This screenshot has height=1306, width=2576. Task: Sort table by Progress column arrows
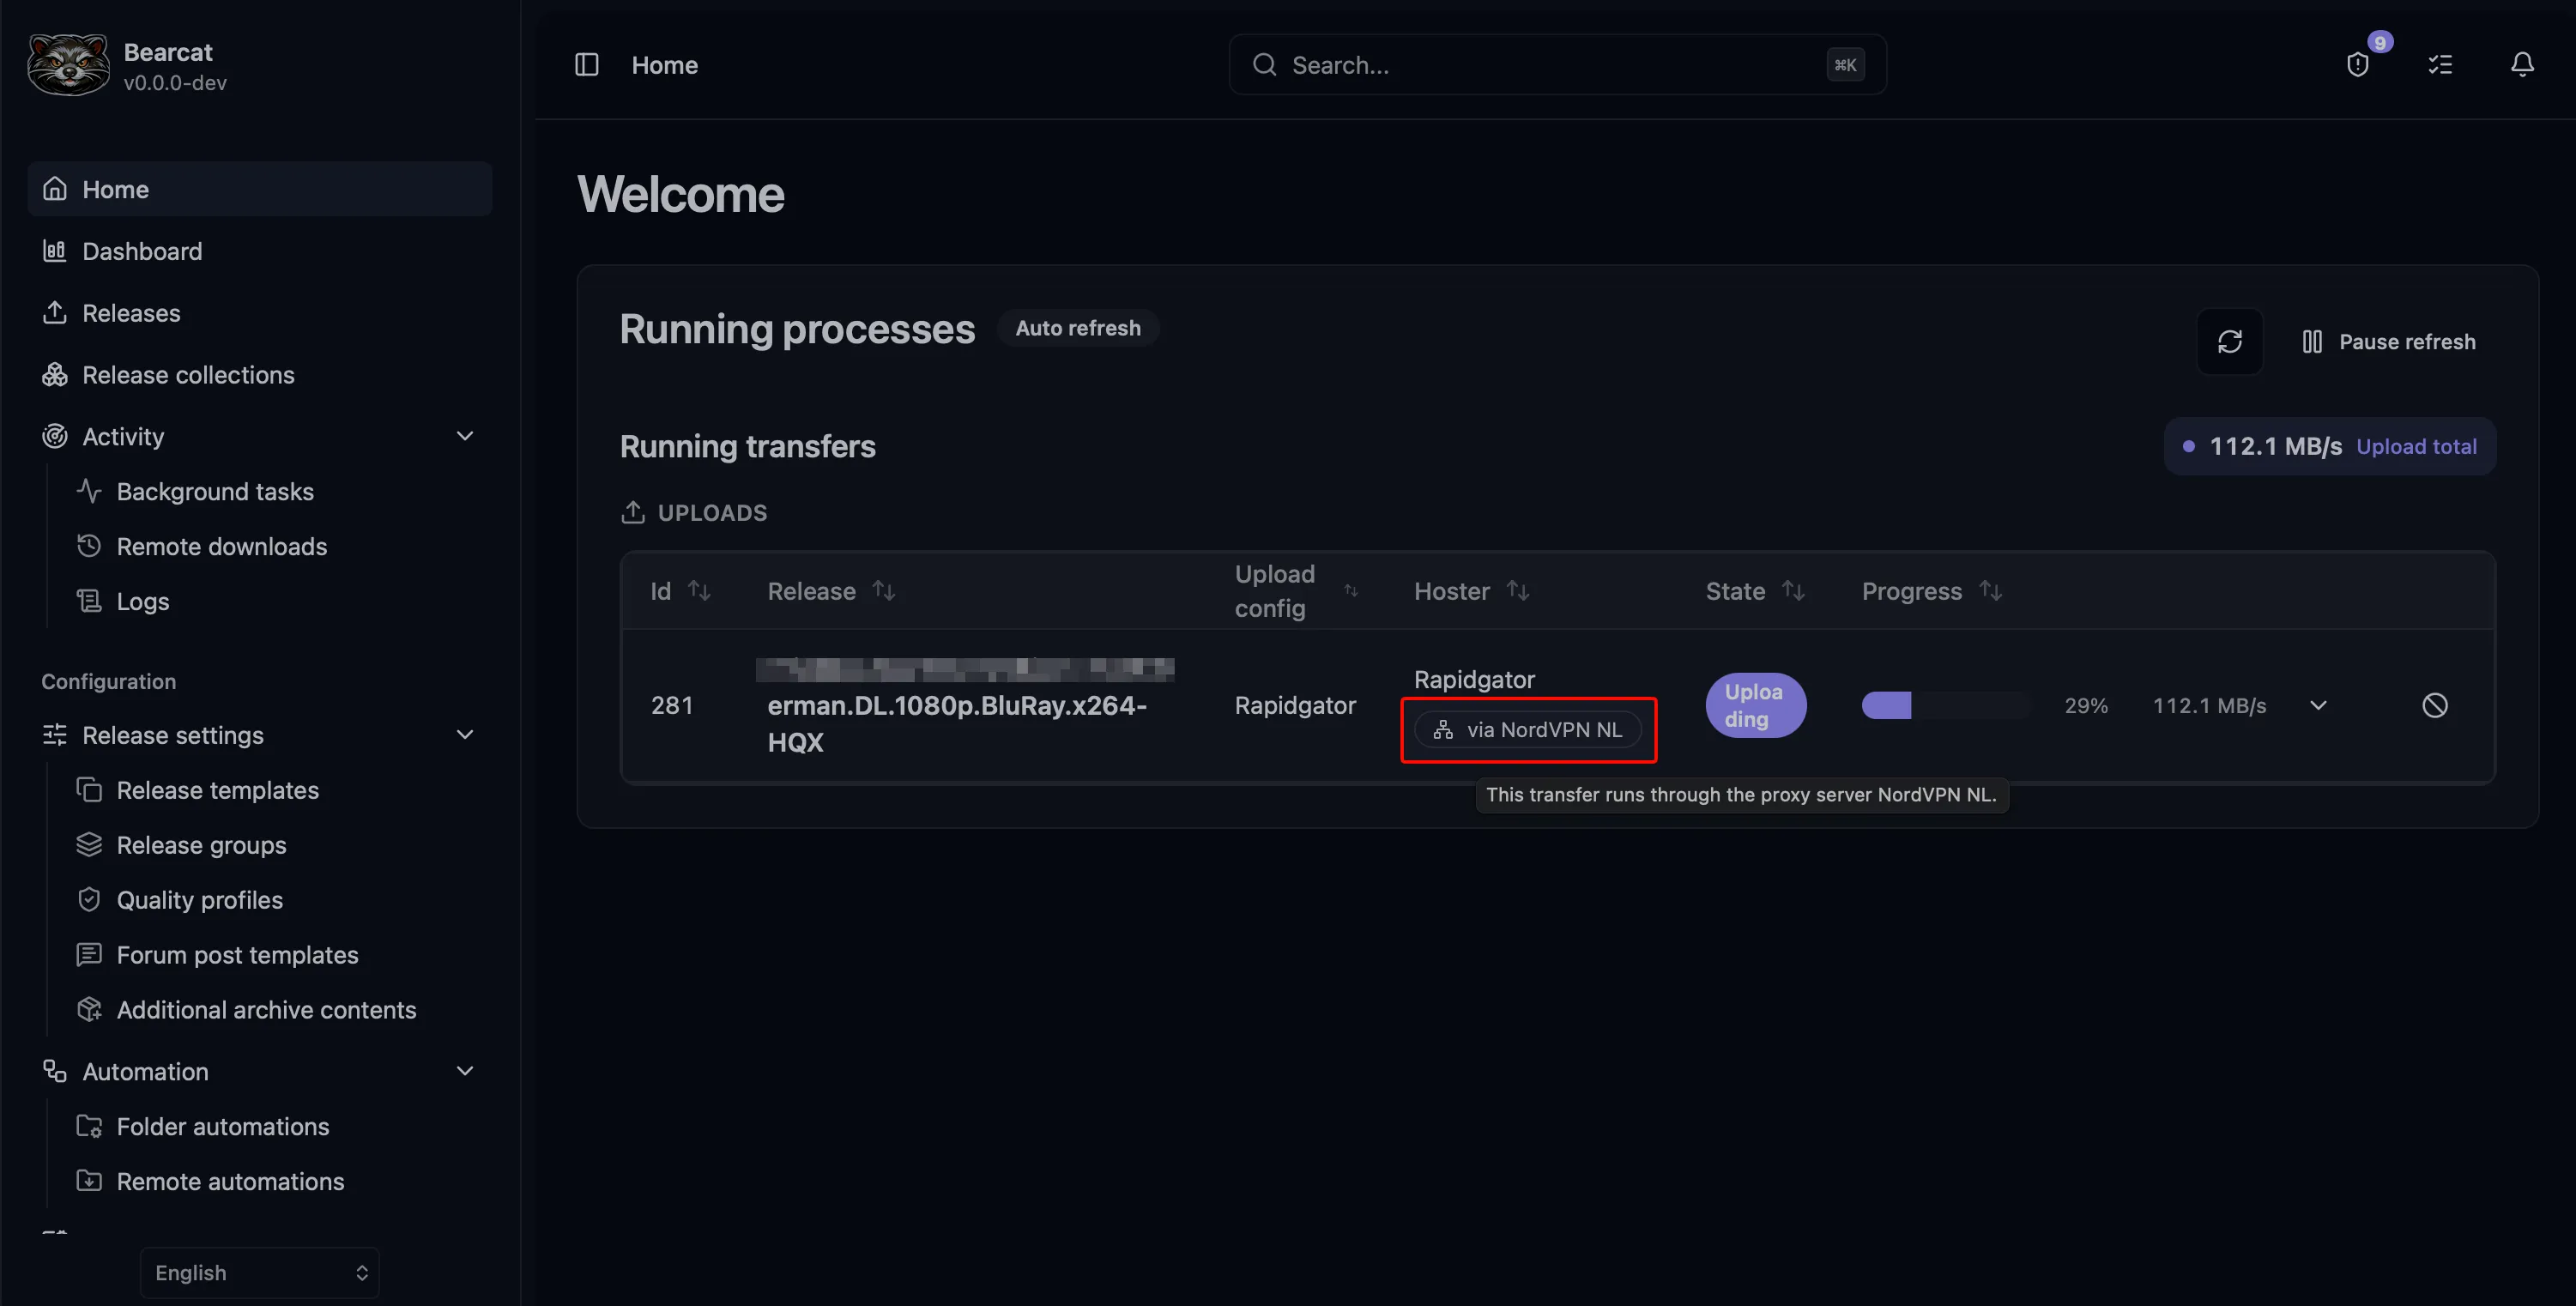pyautogui.click(x=1991, y=591)
